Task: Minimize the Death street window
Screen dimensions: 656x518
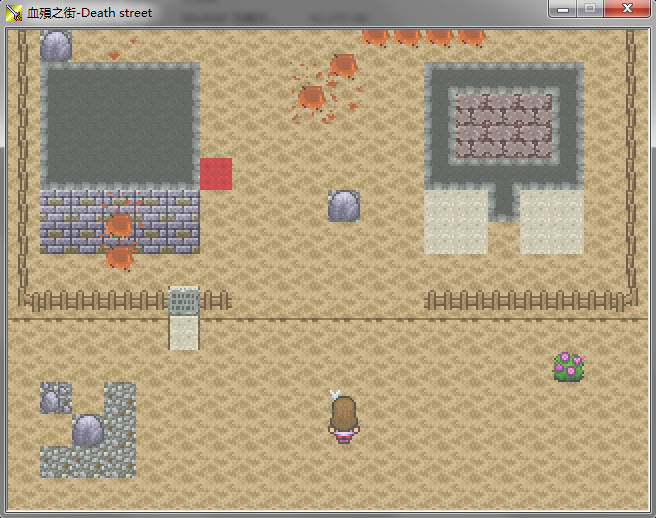Action: 563,9
